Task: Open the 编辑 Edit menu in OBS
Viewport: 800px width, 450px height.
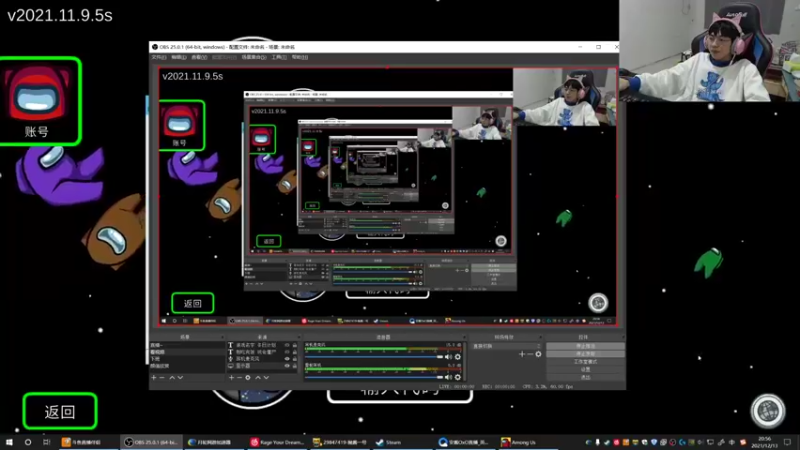Action: point(179,57)
